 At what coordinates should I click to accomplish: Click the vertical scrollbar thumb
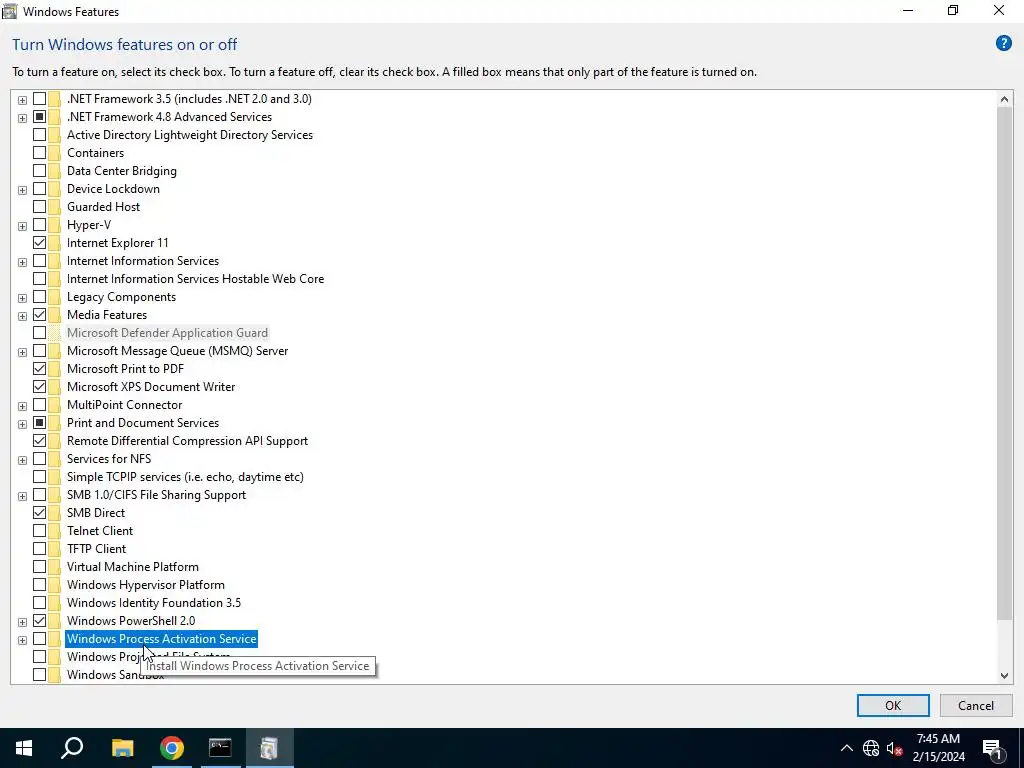[x=1004, y=364]
